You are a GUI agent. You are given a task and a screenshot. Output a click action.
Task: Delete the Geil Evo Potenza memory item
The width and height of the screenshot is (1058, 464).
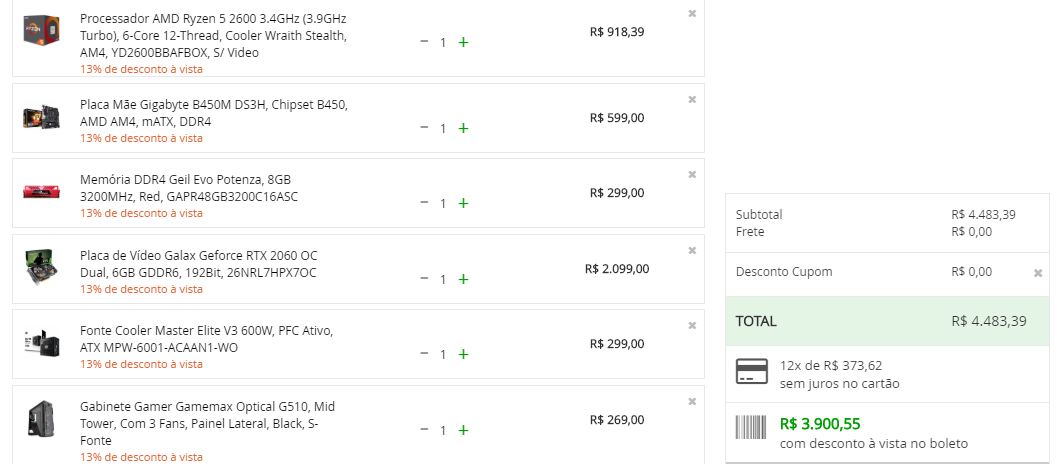(x=692, y=175)
